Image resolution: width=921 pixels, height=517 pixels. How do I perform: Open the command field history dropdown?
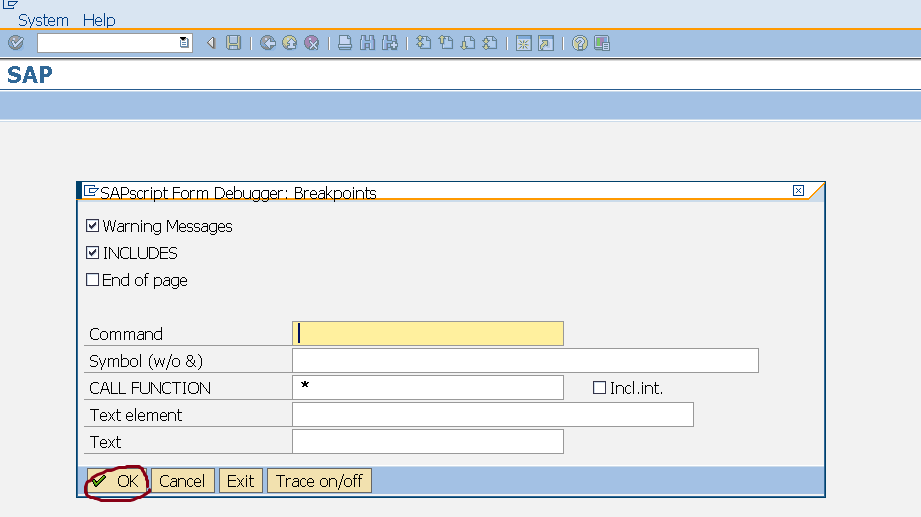(x=184, y=42)
